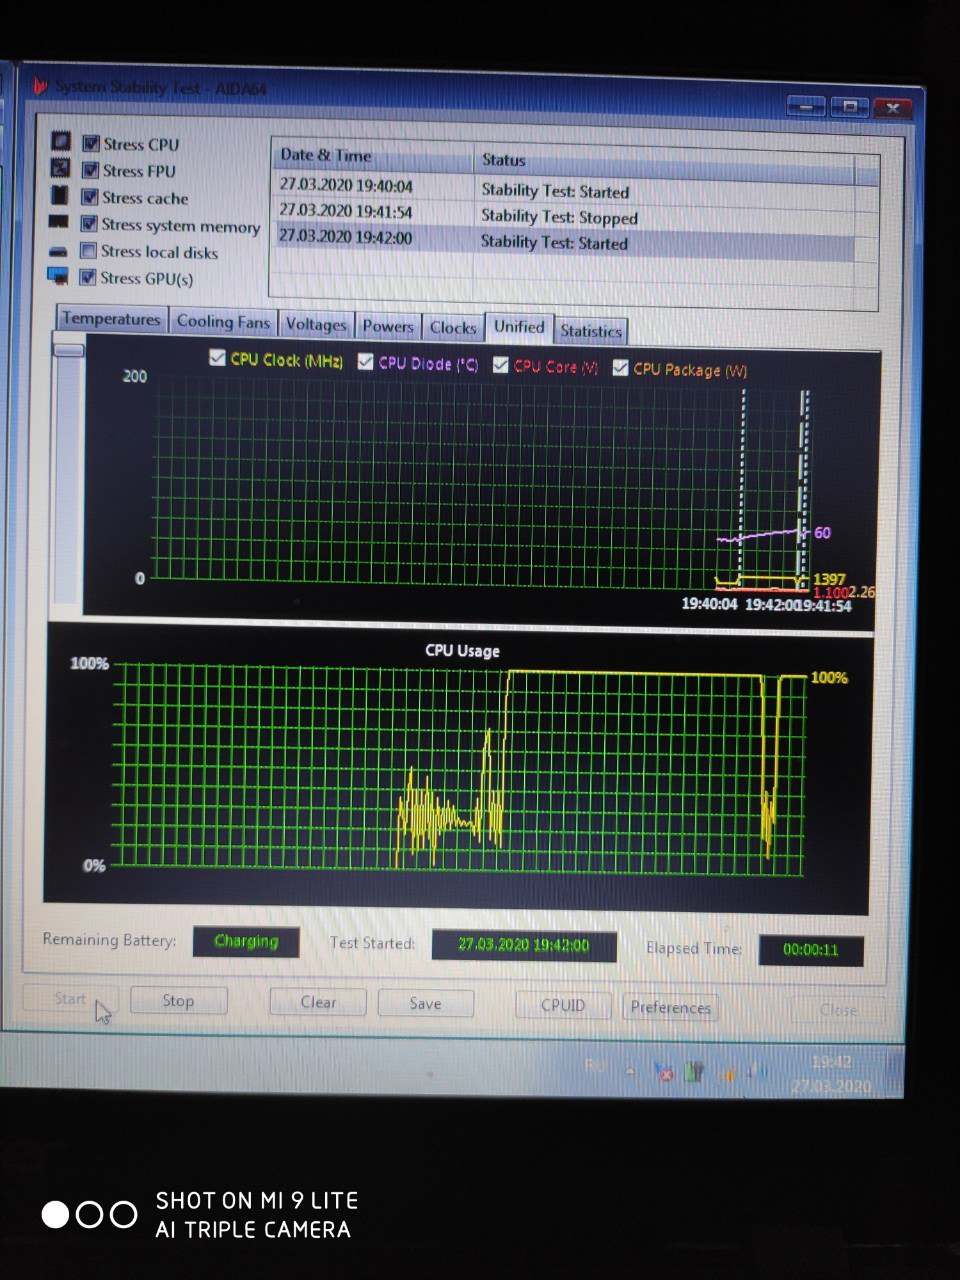Stop the running stability test
Screen dimensions: 960x1280
tap(178, 1000)
